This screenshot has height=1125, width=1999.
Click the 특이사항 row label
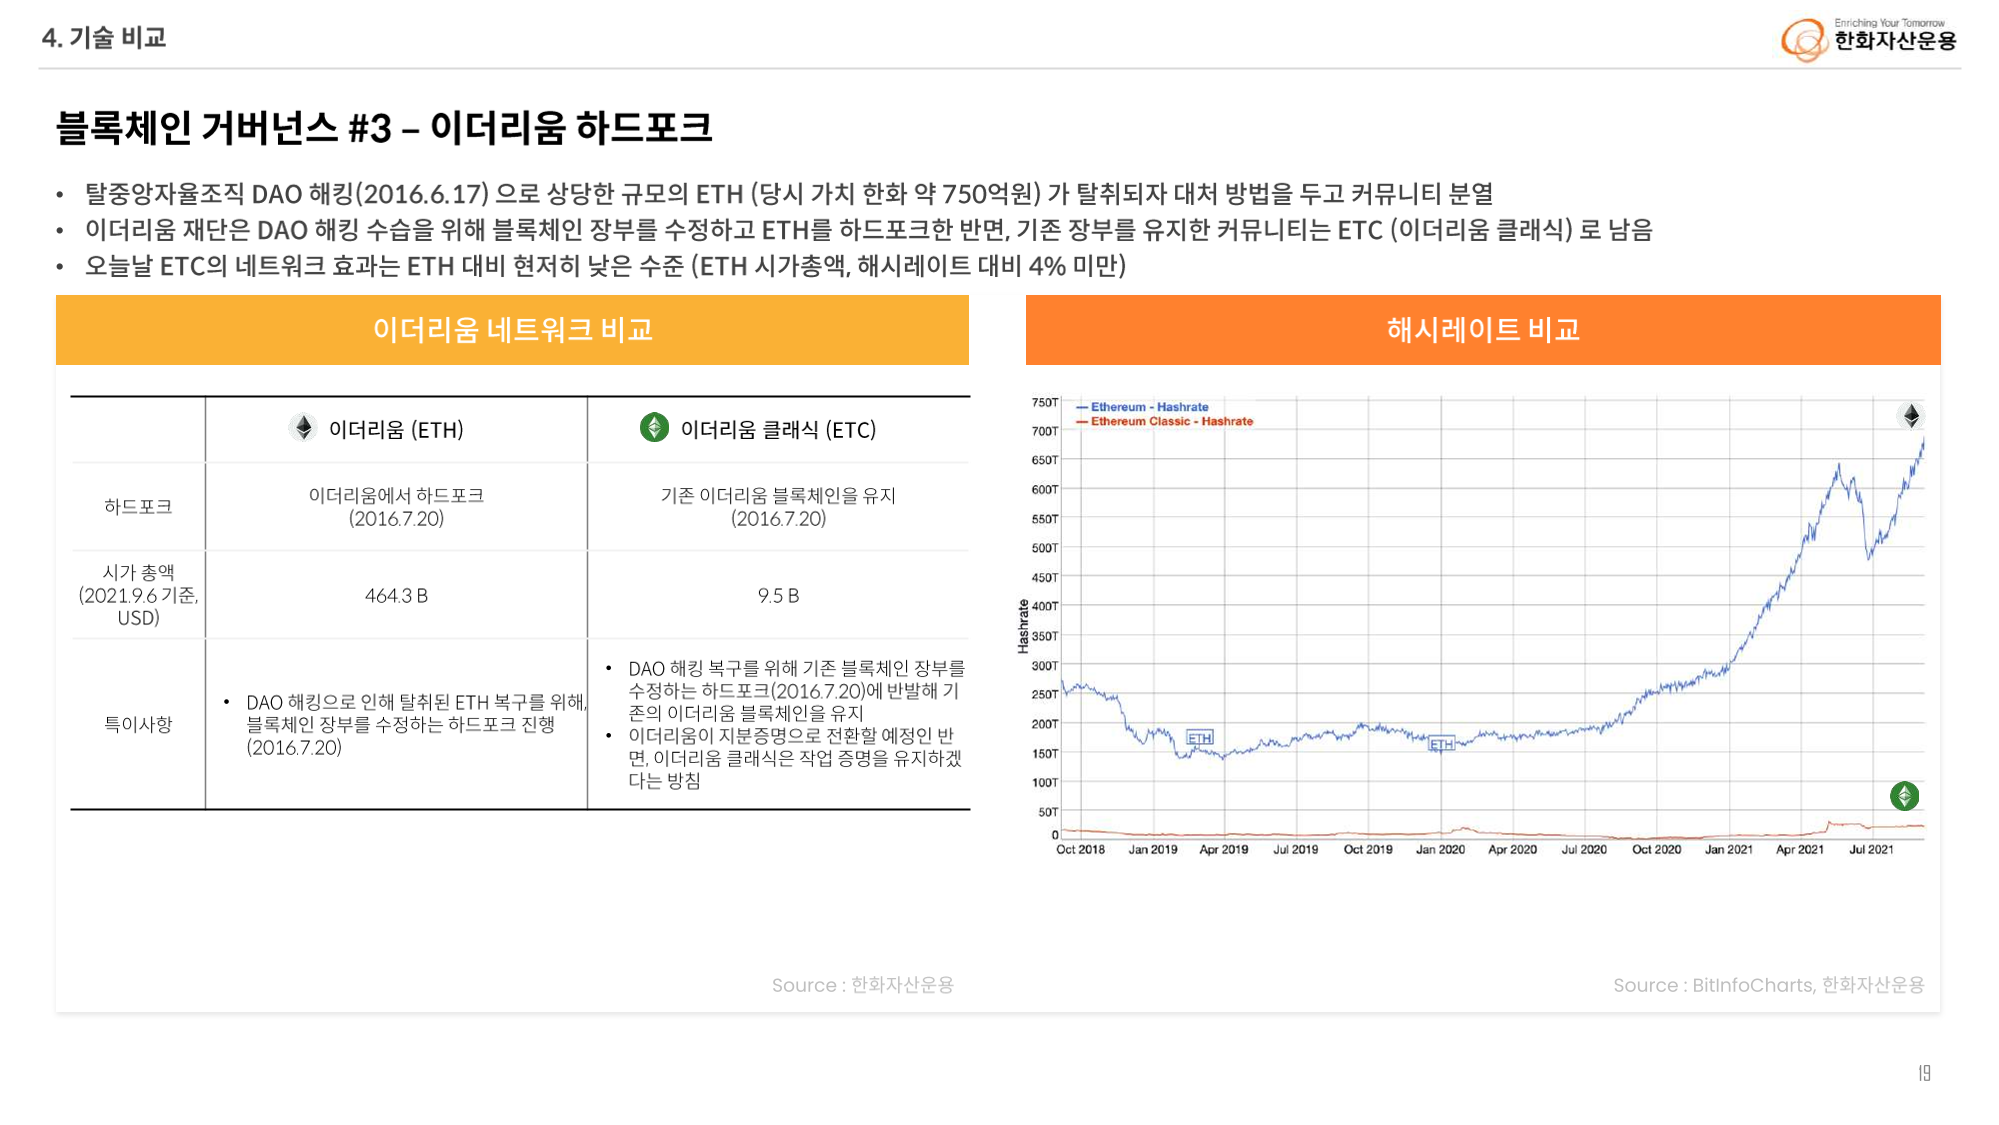[x=138, y=724]
